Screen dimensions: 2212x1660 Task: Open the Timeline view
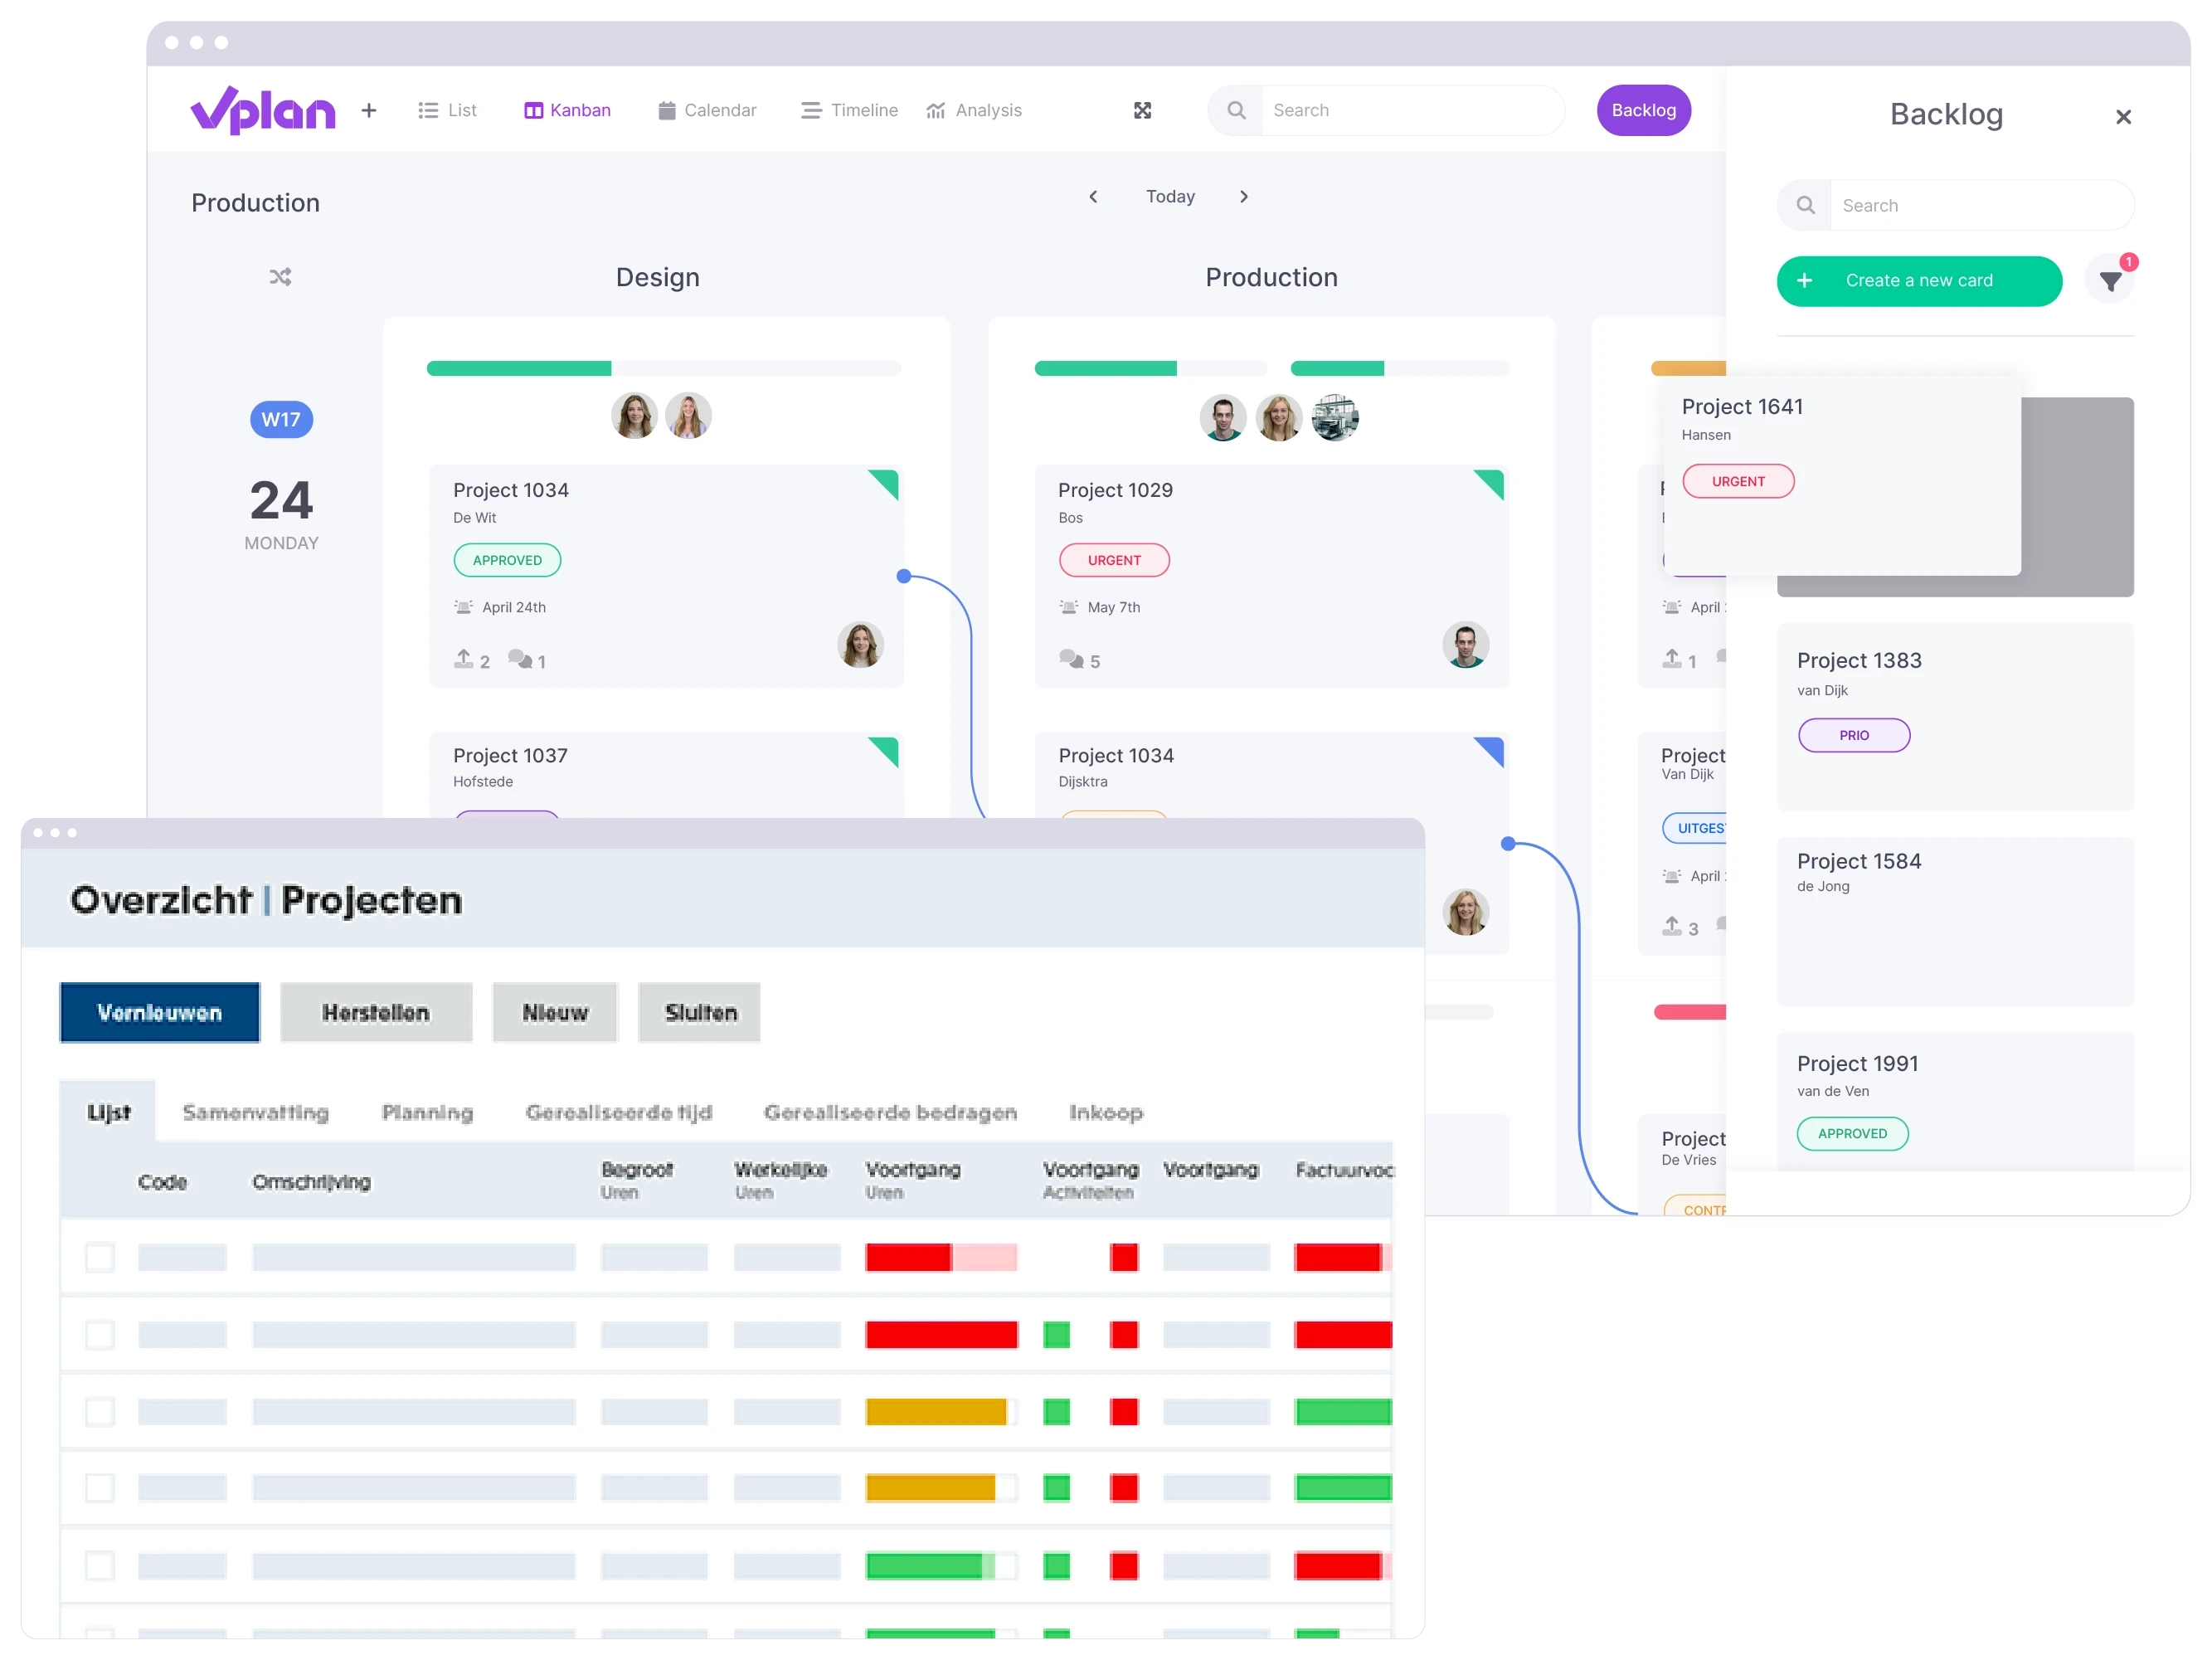click(867, 110)
